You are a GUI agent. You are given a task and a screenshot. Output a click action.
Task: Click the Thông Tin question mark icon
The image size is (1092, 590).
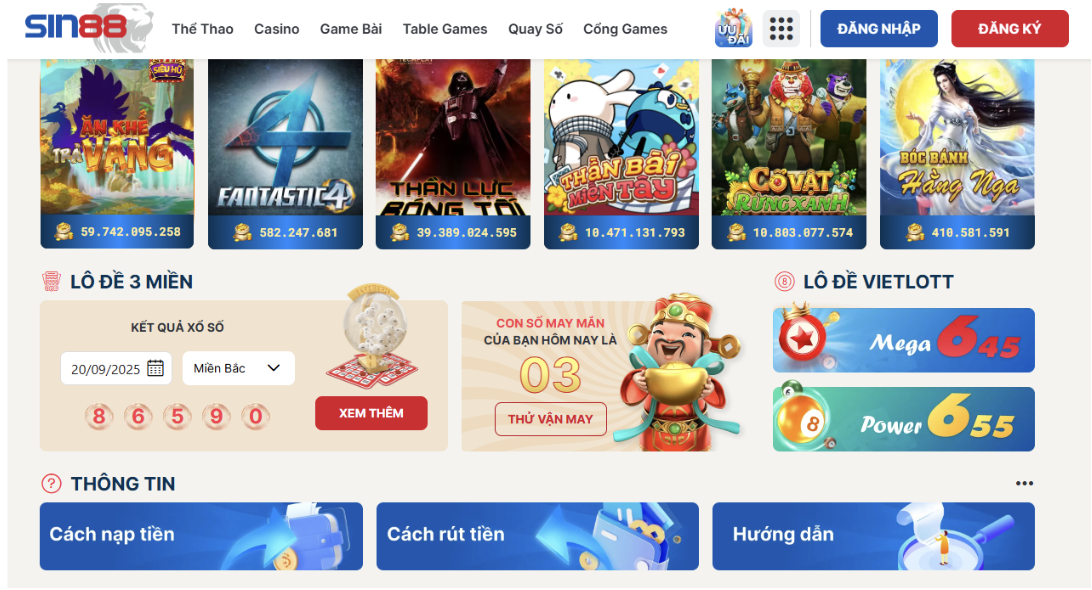tap(52, 483)
